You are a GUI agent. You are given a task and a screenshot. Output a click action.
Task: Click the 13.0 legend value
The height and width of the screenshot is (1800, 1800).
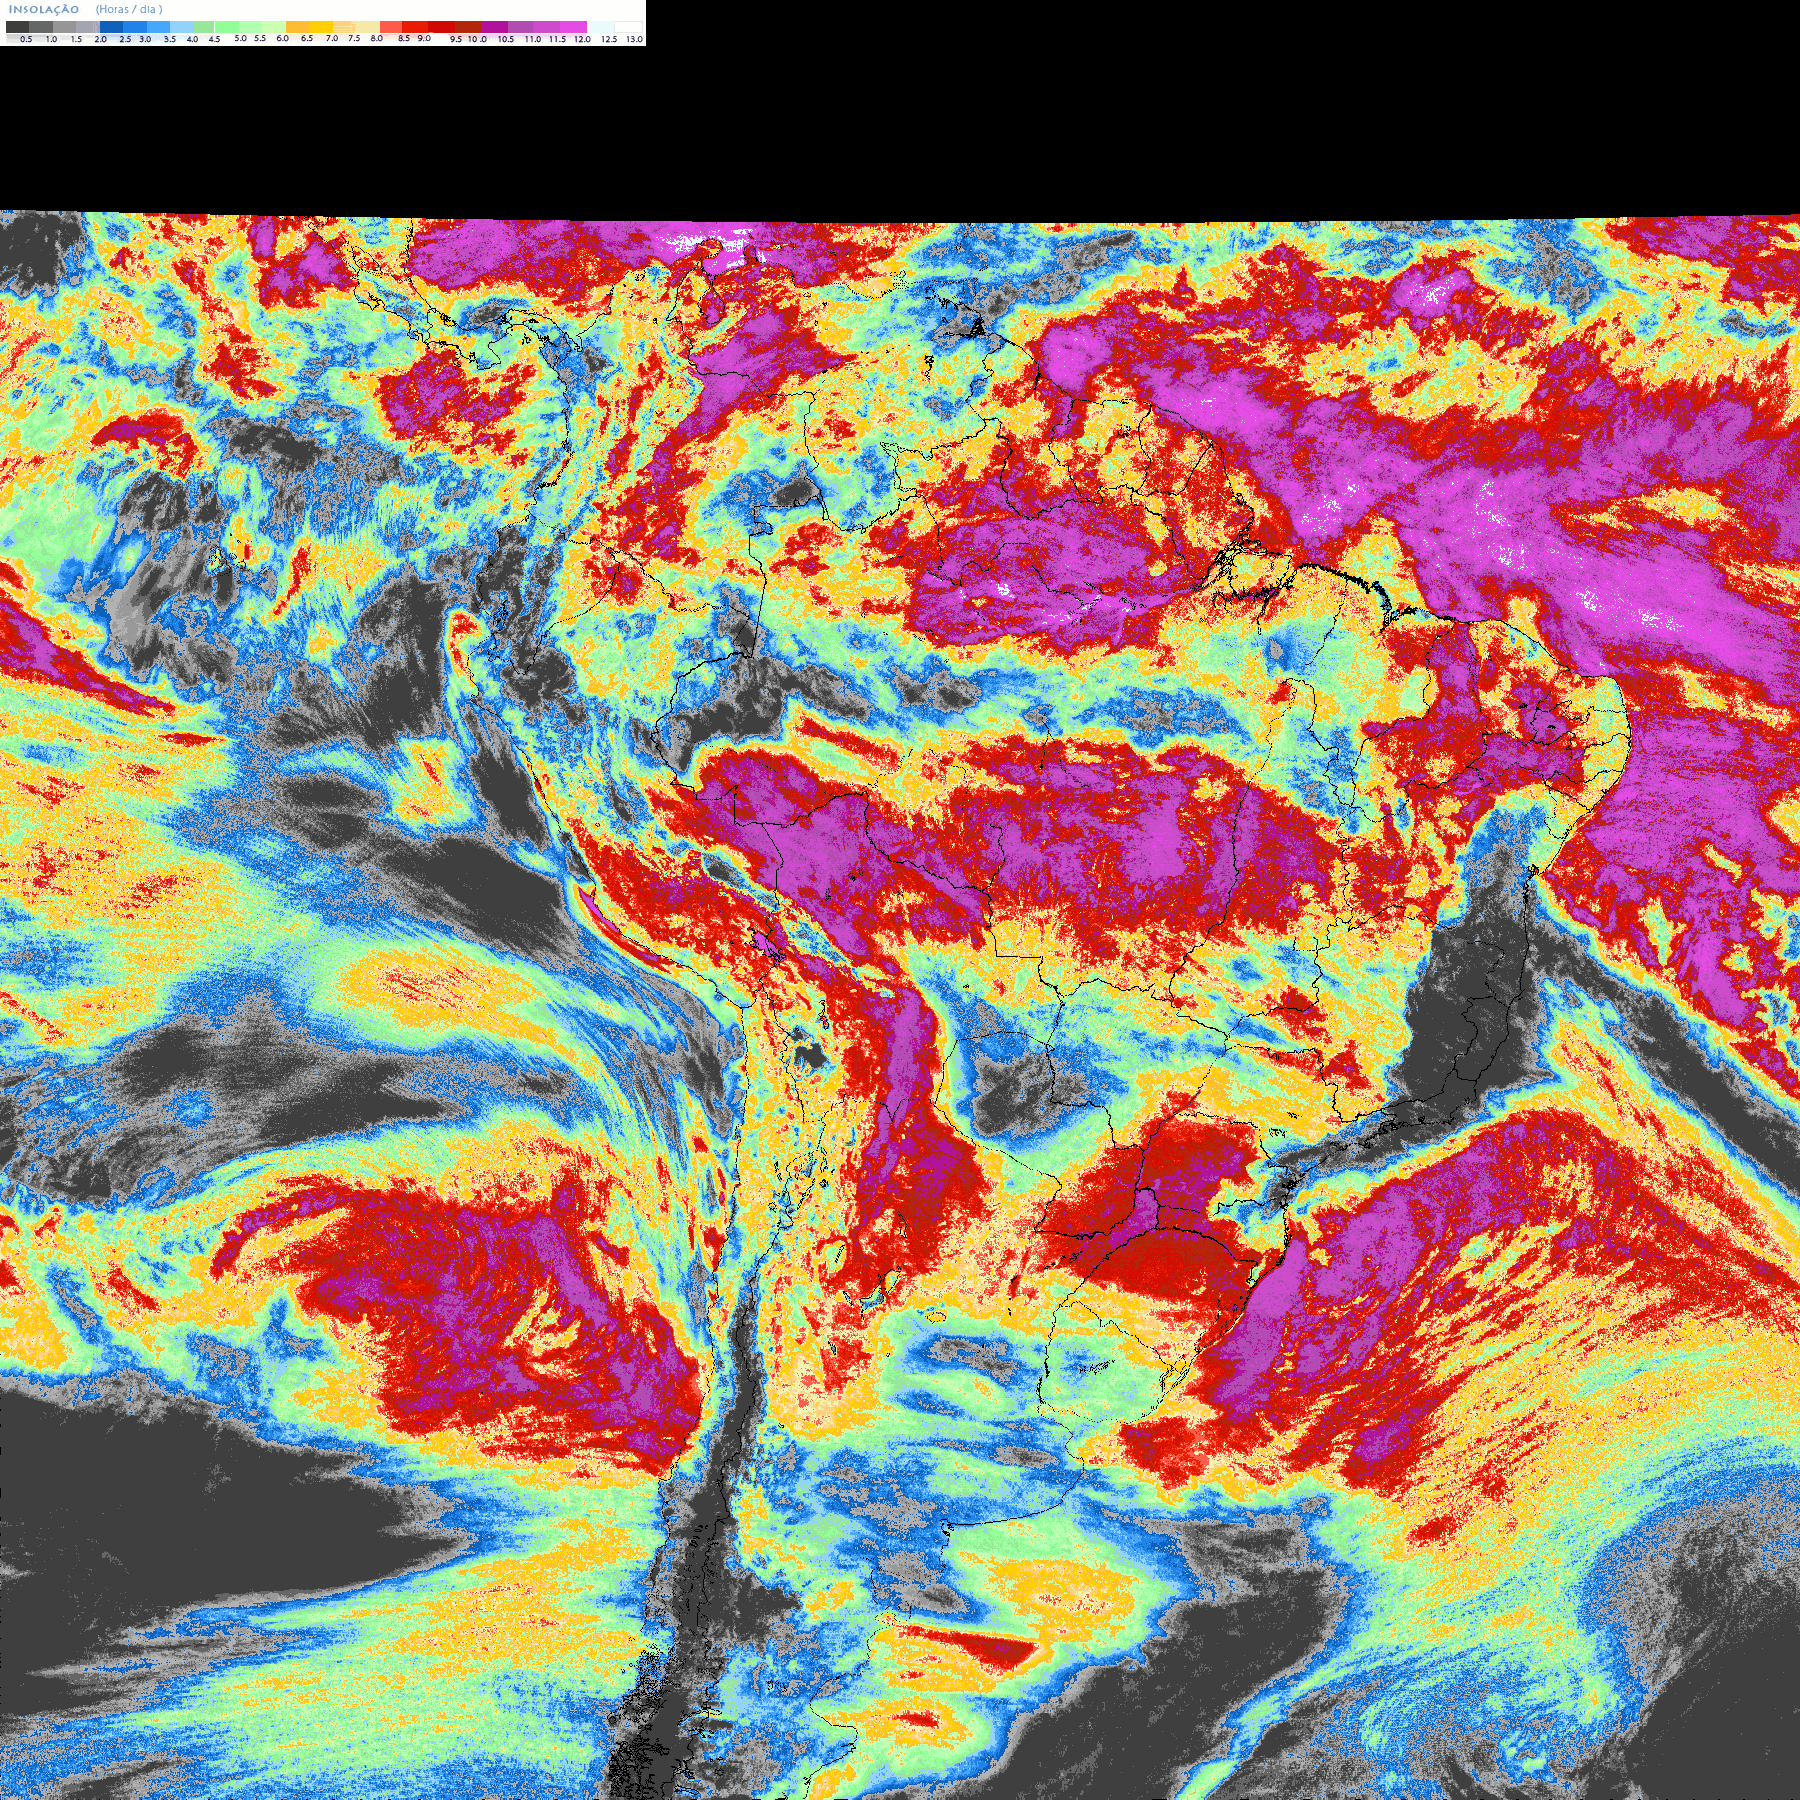click(x=634, y=39)
